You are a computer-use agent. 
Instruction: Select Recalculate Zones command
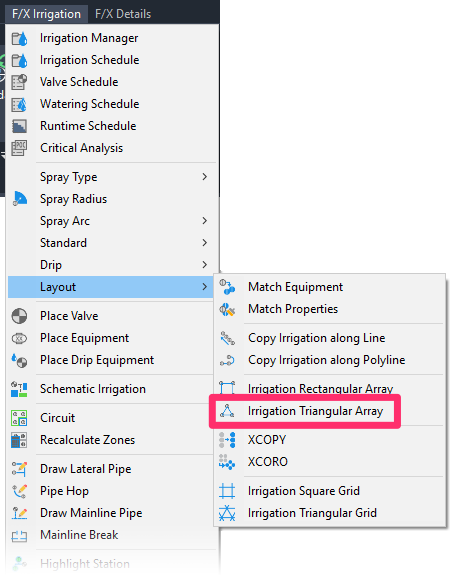(111, 440)
